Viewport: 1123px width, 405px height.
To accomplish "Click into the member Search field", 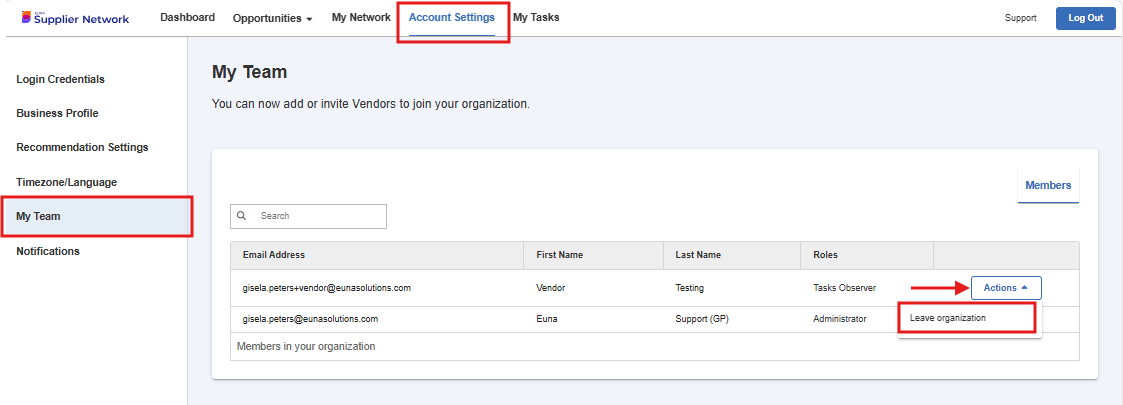I will click(308, 216).
